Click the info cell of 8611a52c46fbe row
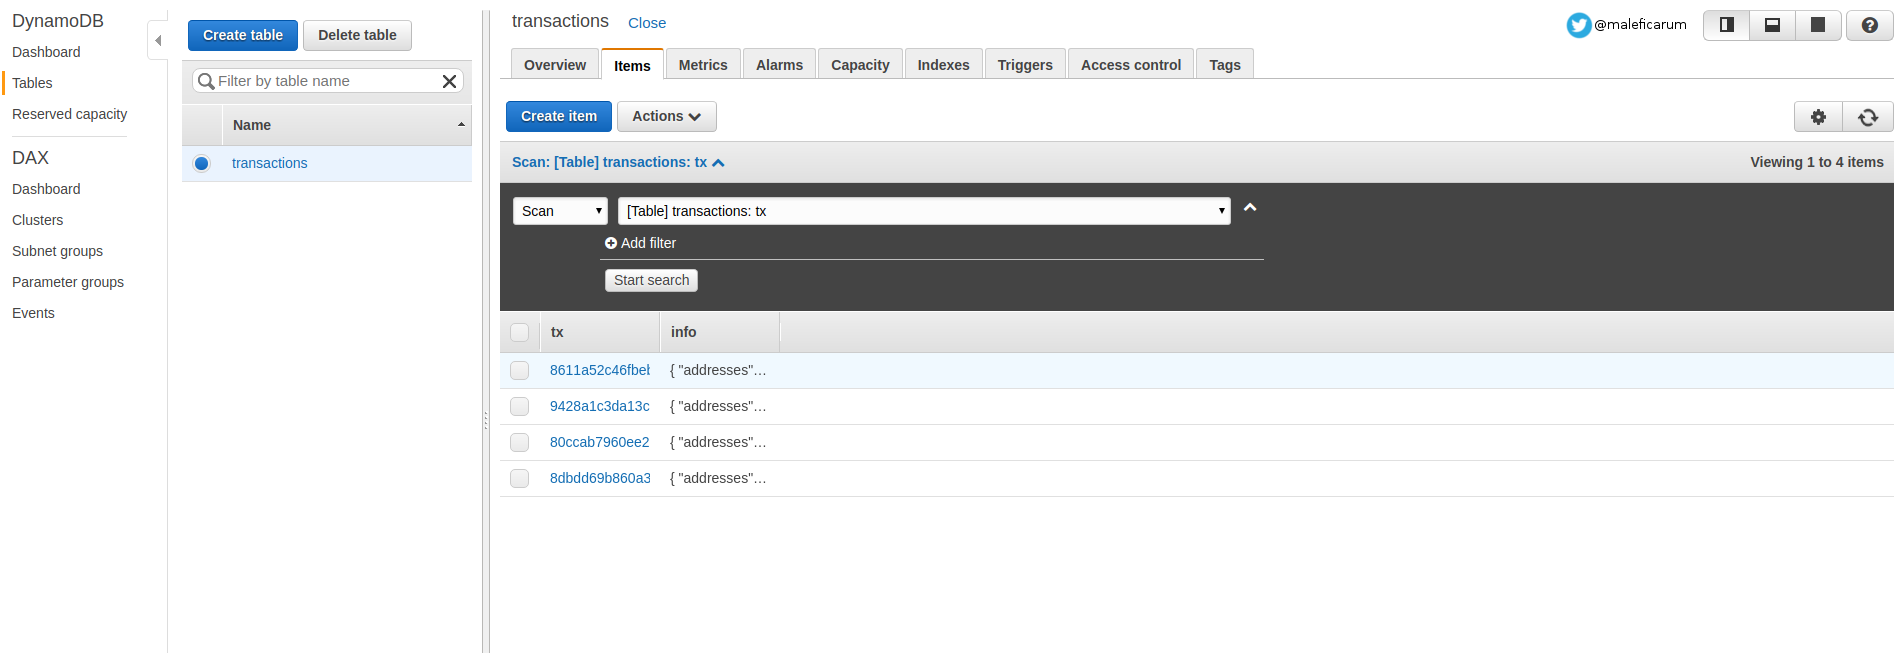Viewport: 1901px width, 653px height. pyautogui.click(x=718, y=370)
